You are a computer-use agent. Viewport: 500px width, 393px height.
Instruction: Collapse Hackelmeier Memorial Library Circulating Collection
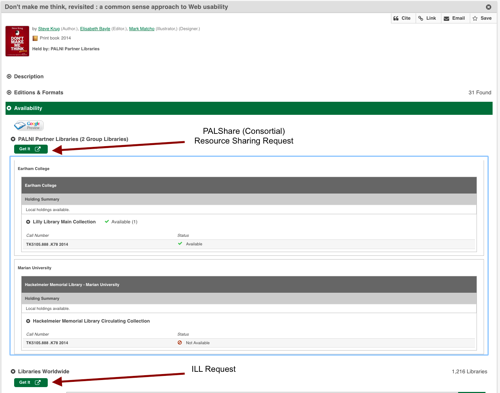28,321
